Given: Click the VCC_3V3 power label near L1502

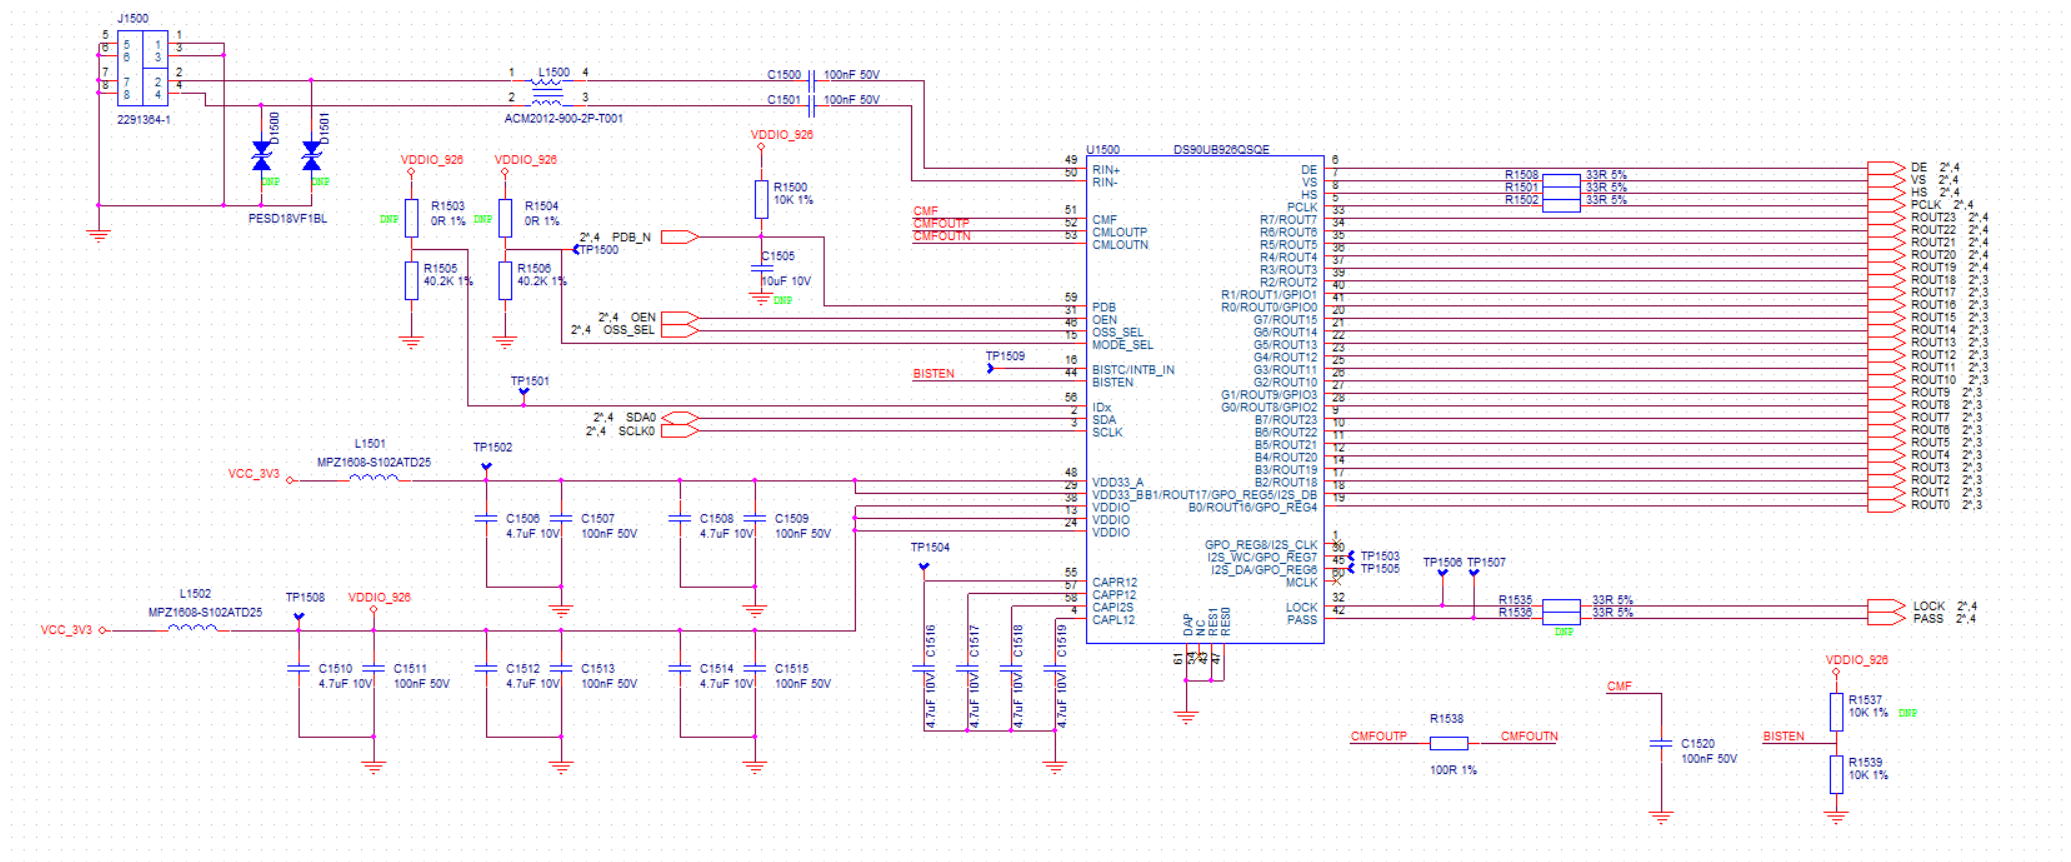Looking at the screenshot, I should pyautogui.click(x=66, y=630).
